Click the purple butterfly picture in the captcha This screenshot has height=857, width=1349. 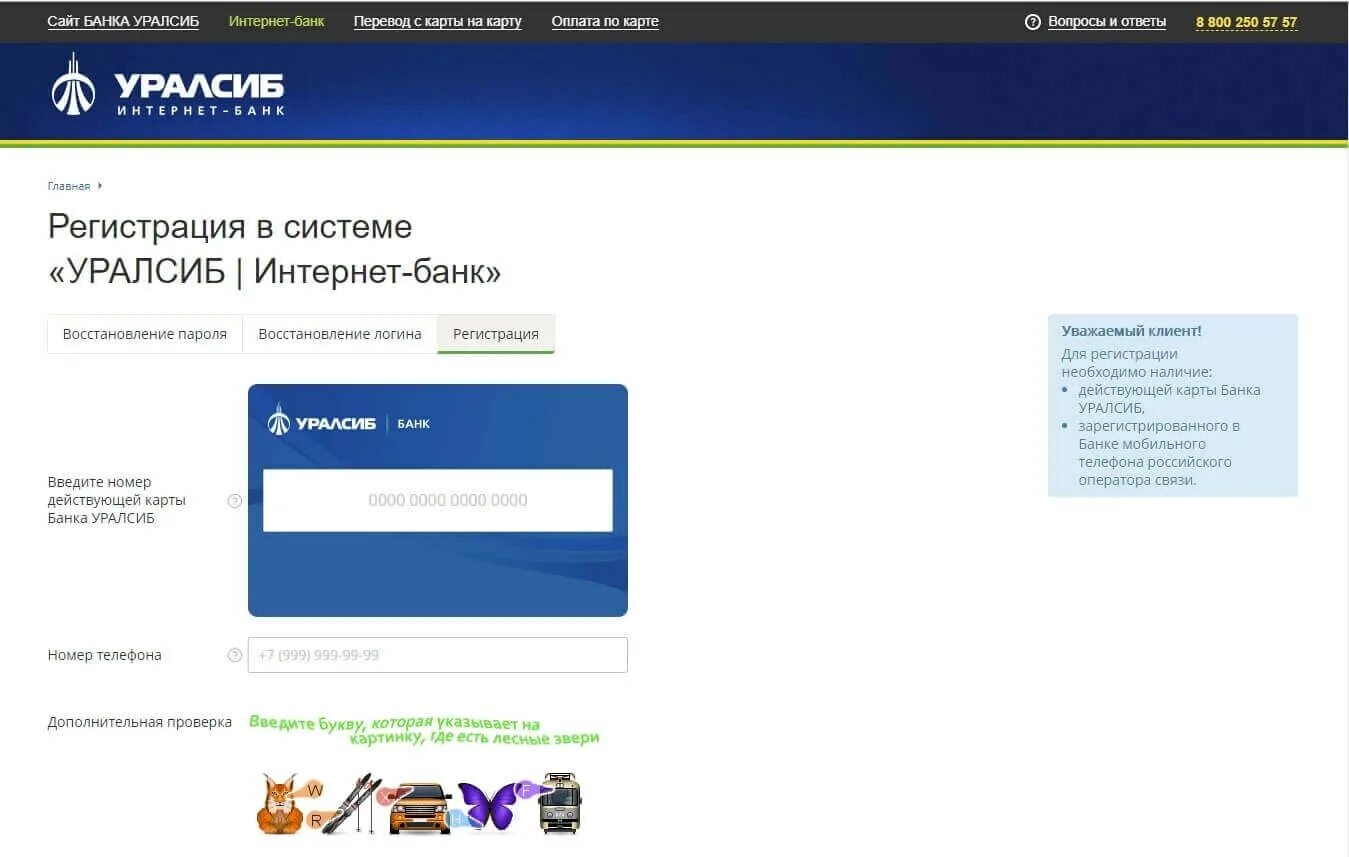click(487, 806)
